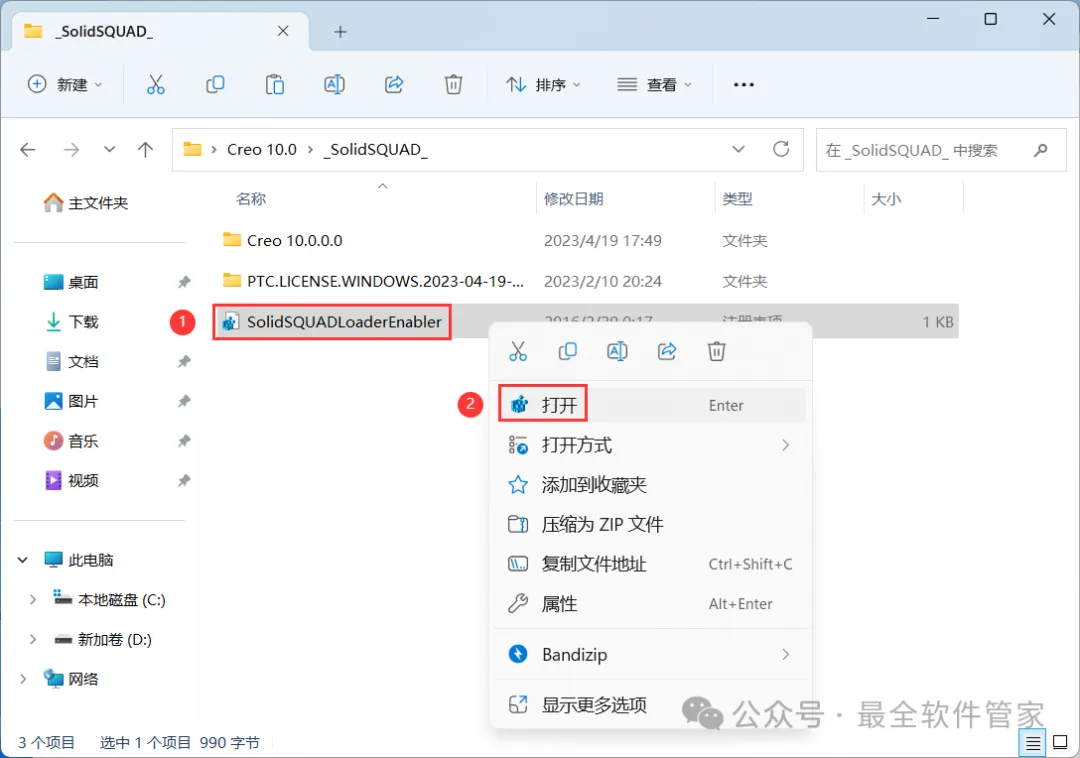Unpin 文档 from quick access
The height and width of the screenshot is (758, 1080).
pos(184,361)
